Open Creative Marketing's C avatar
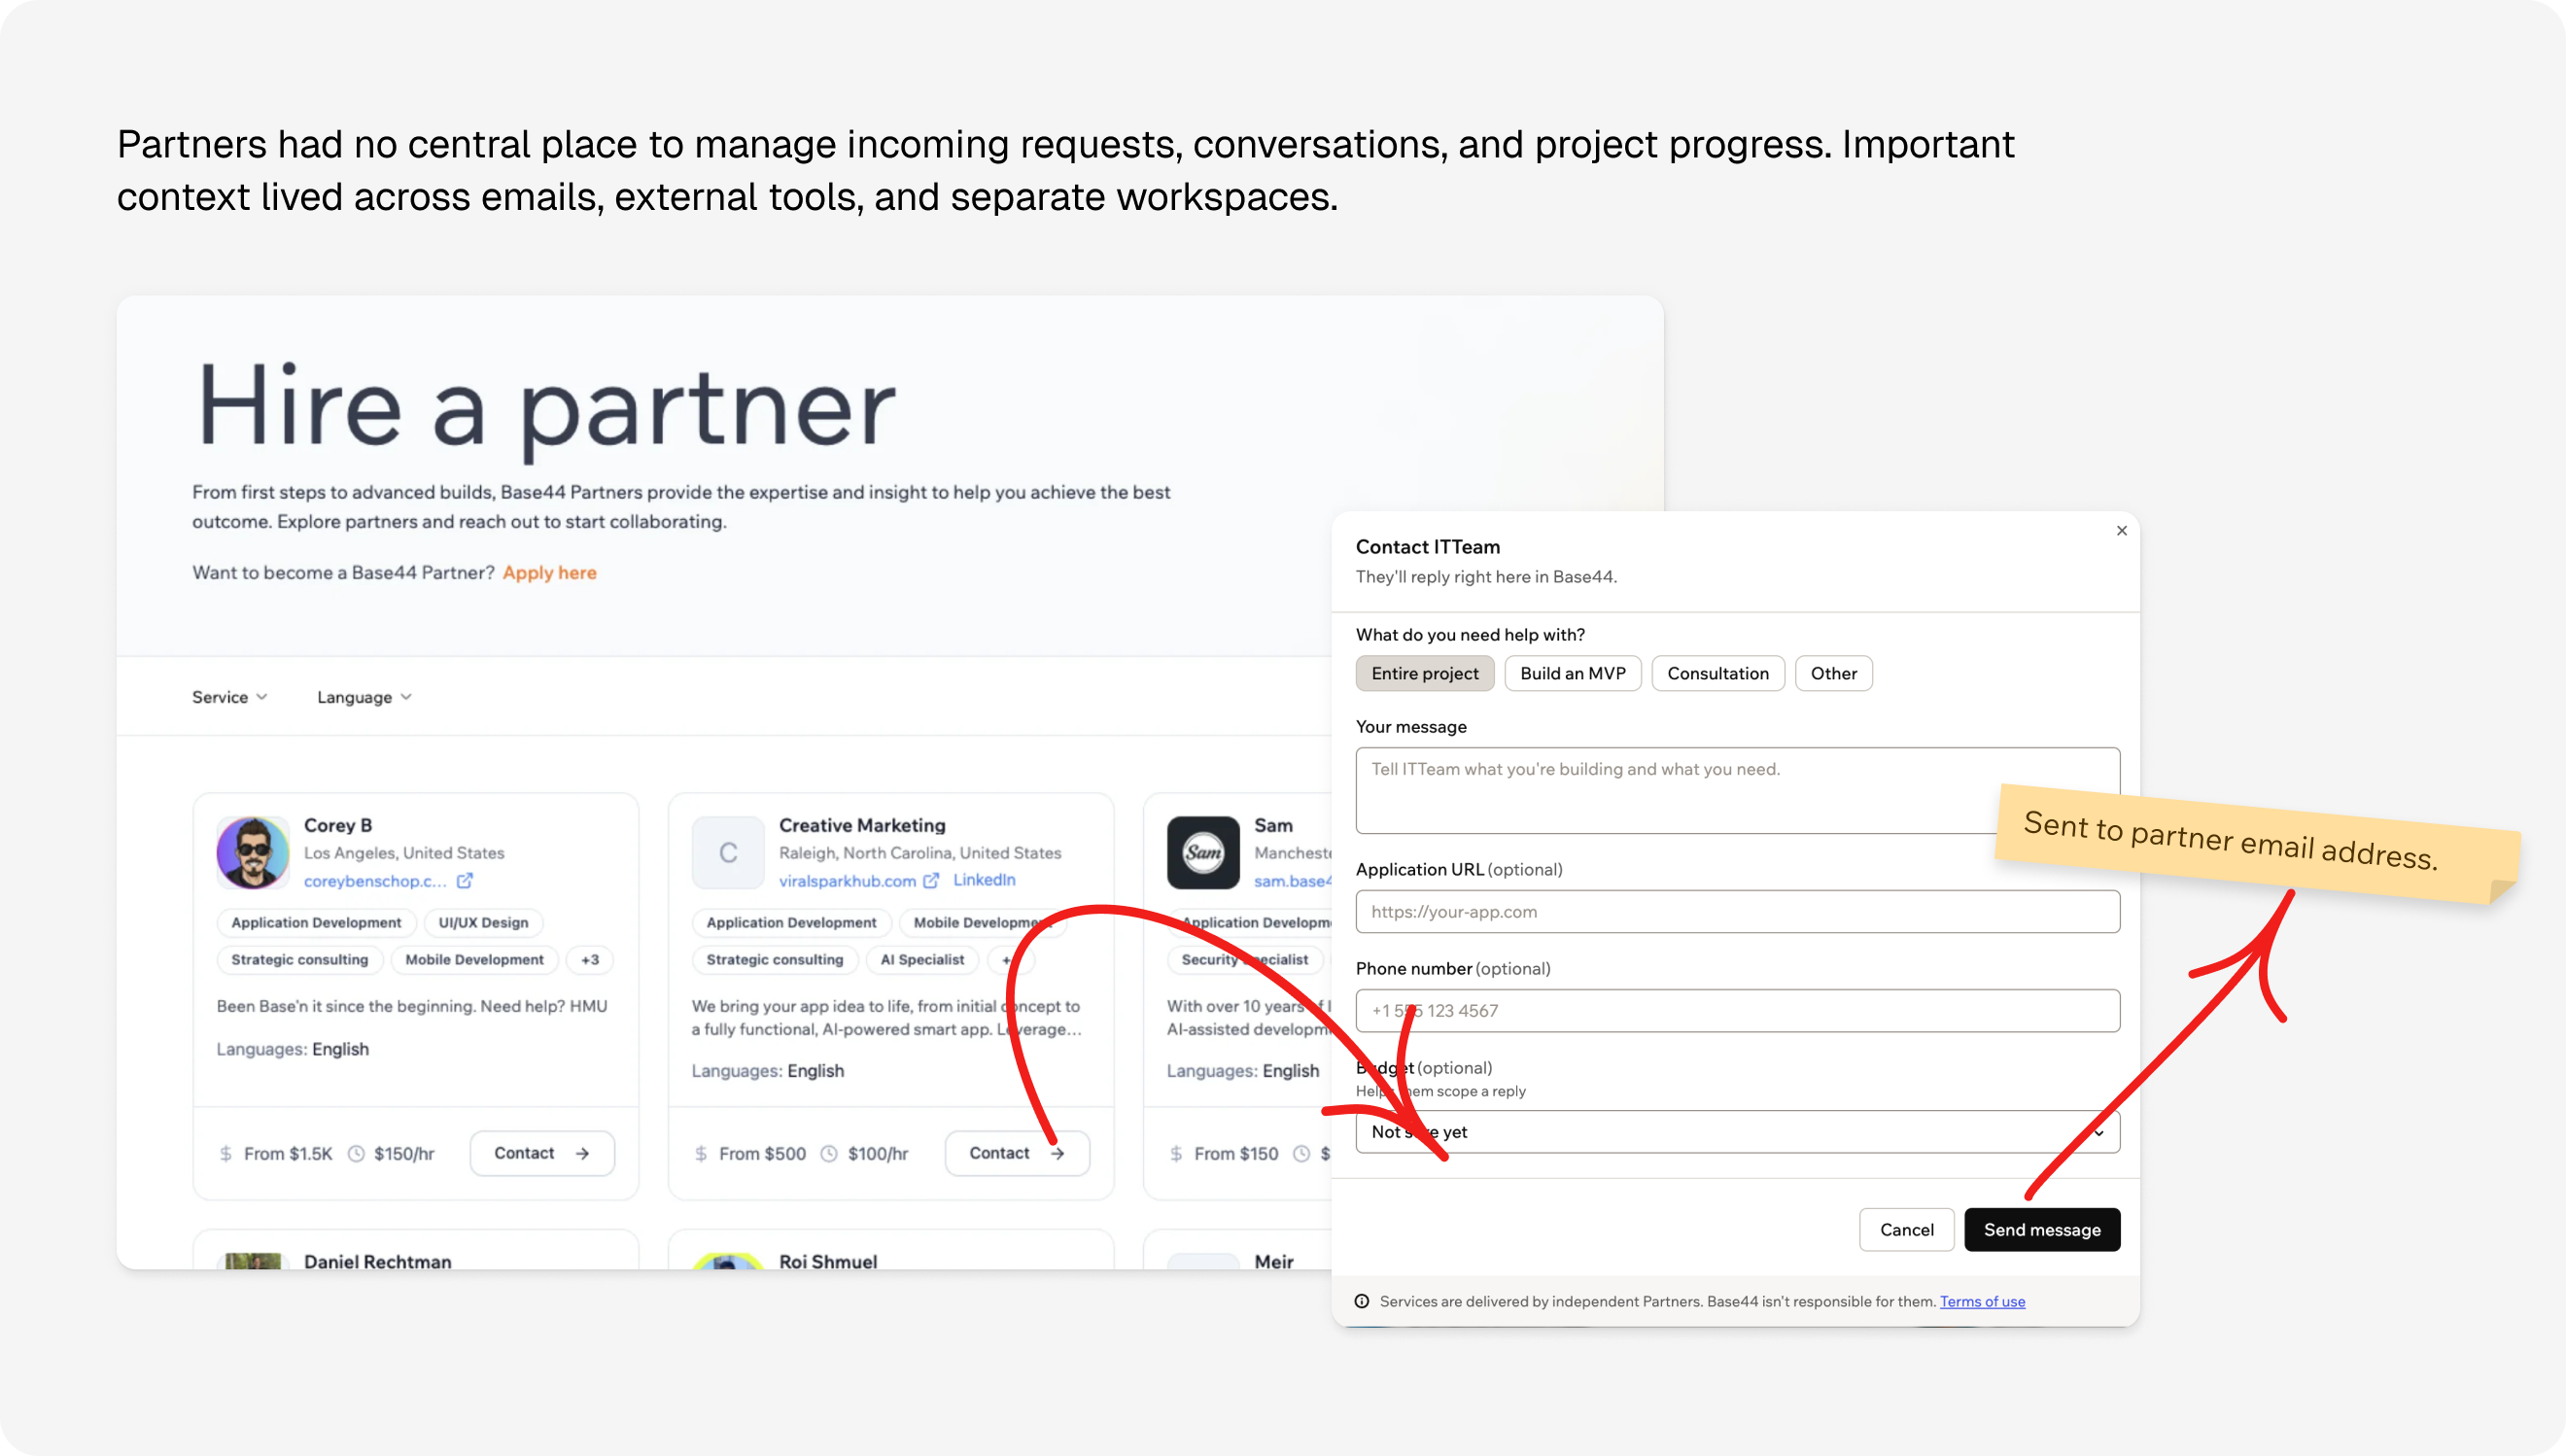 pyautogui.click(x=728, y=852)
